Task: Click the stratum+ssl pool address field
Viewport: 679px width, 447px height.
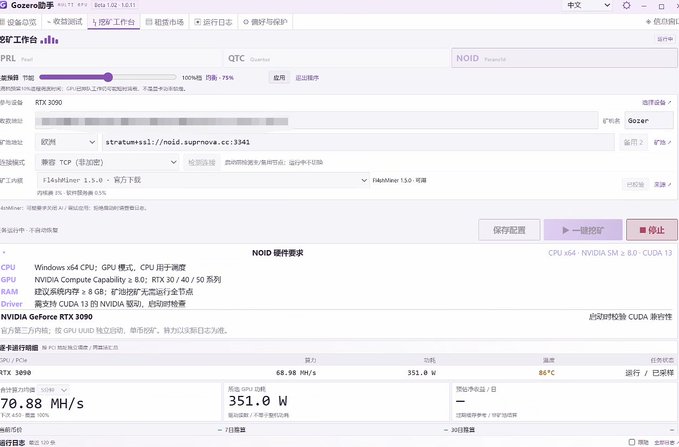Action: pyautogui.click(x=358, y=142)
